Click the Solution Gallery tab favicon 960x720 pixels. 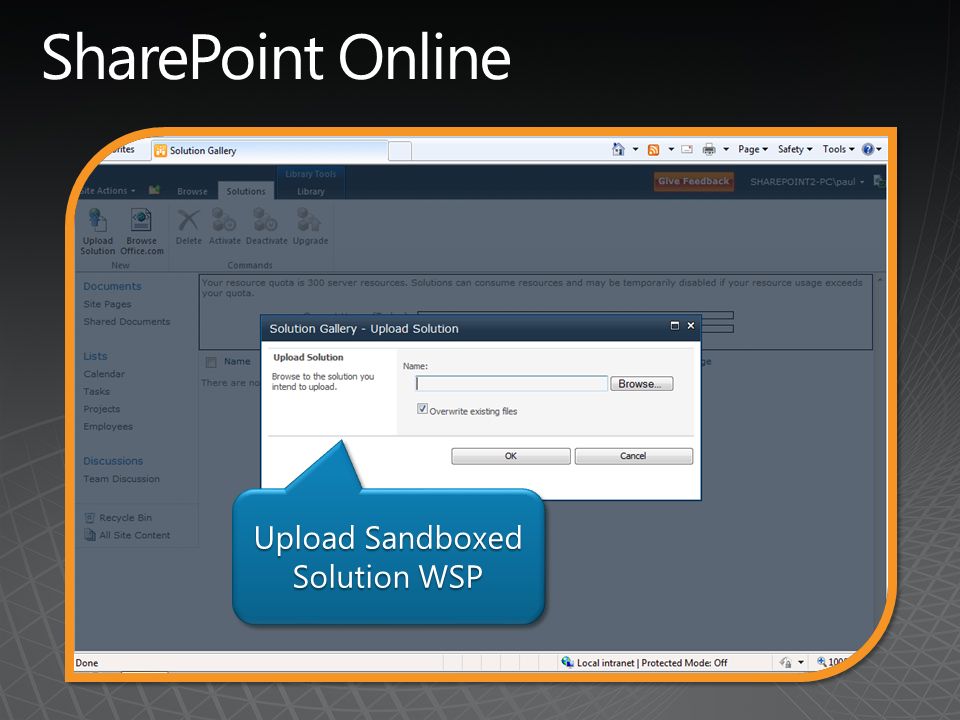point(160,151)
